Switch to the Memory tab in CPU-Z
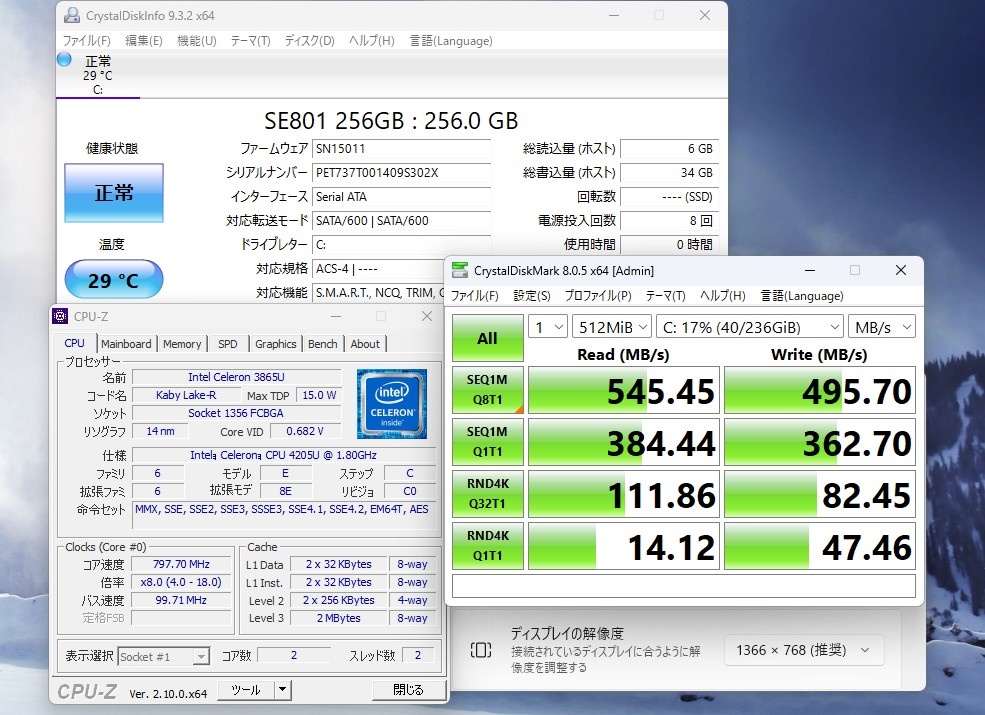The height and width of the screenshot is (715, 985). 182,344
